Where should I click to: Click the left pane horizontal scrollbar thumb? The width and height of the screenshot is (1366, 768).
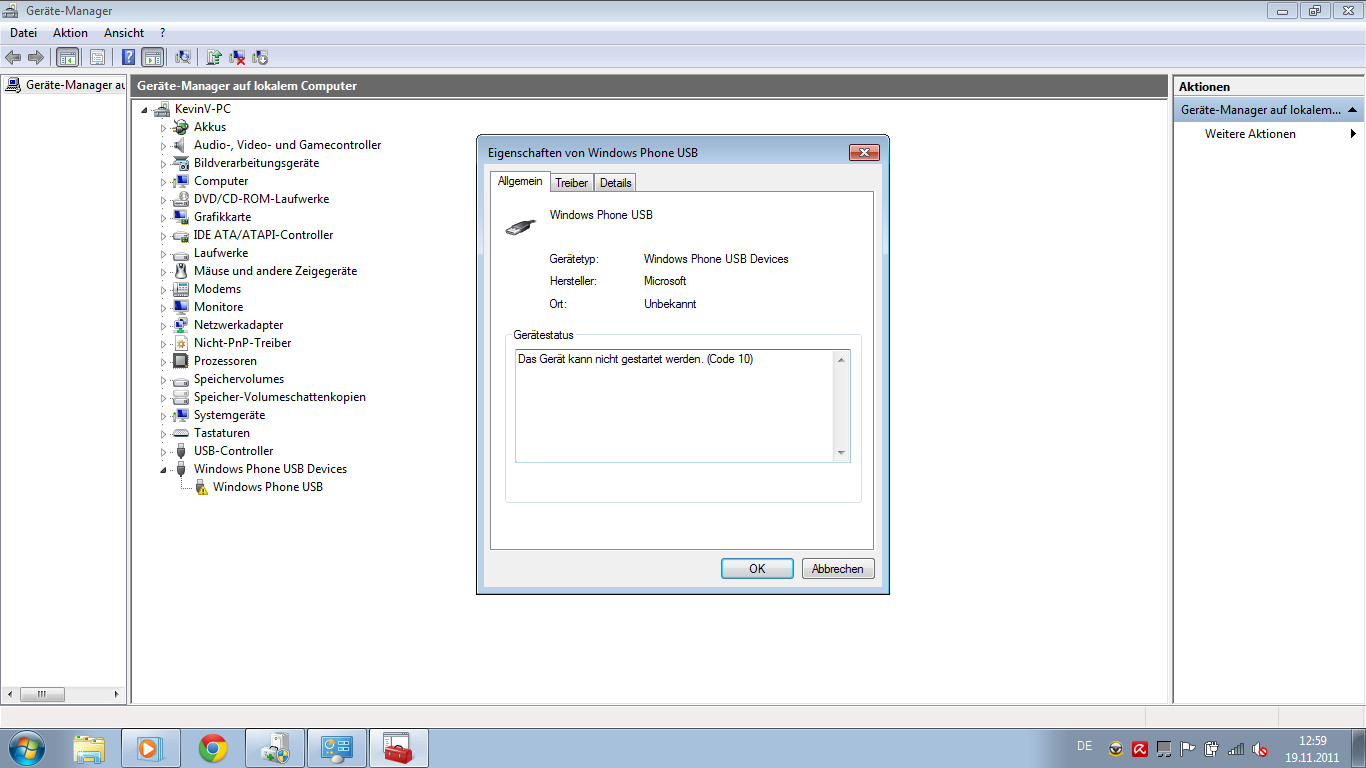(42, 694)
